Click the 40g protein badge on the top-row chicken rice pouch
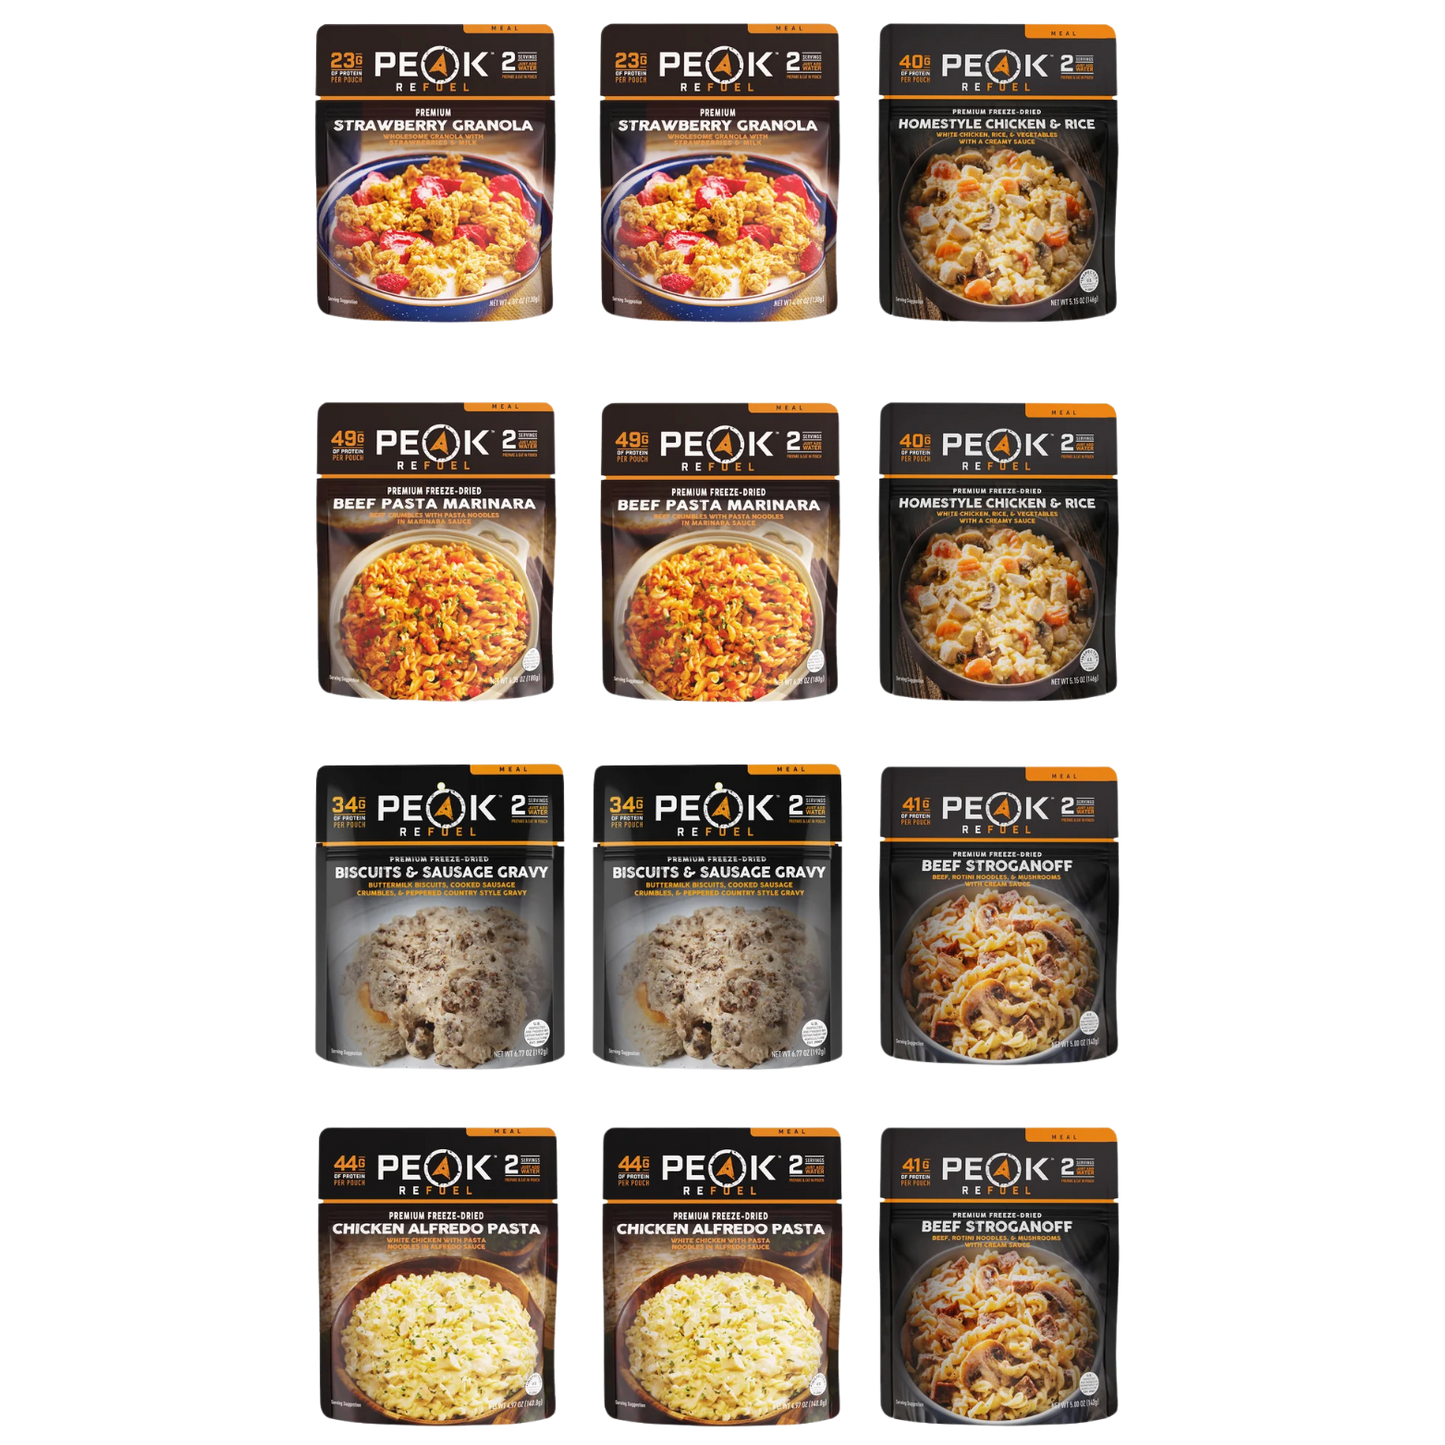The image size is (1445, 1445). point(915,68)
